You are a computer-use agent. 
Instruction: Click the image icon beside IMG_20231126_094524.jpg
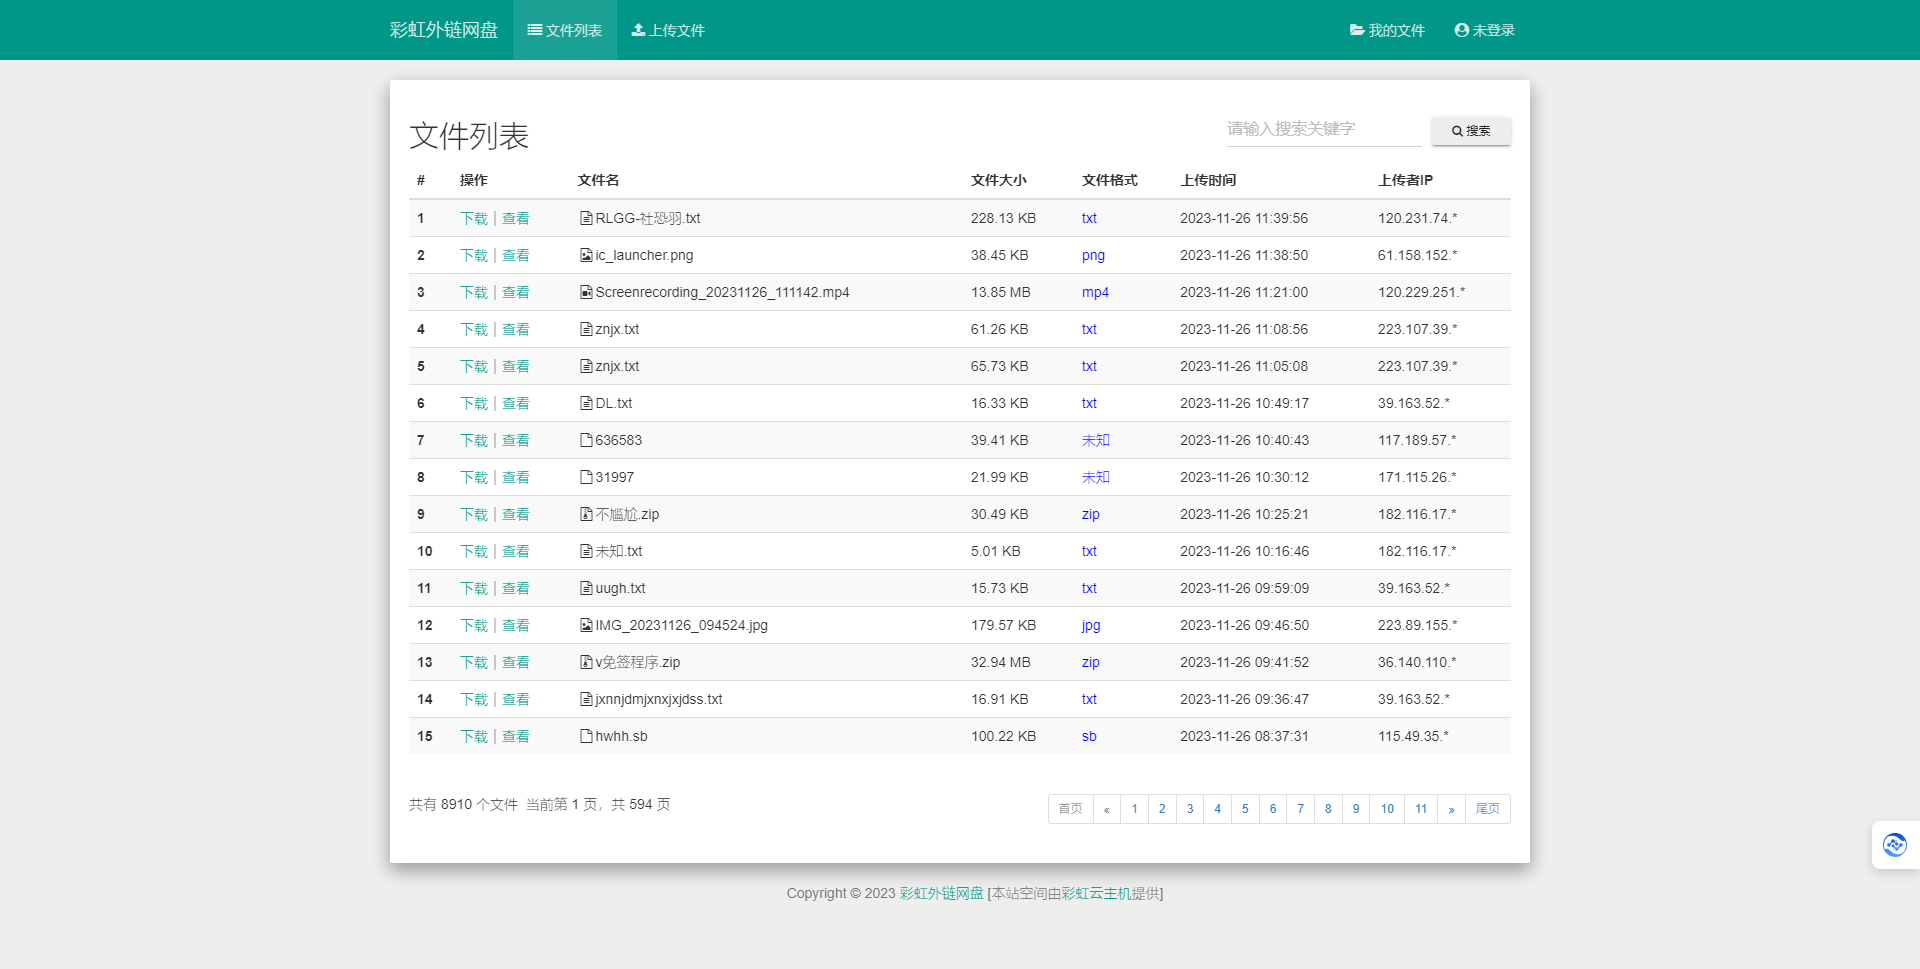point(586,625)
